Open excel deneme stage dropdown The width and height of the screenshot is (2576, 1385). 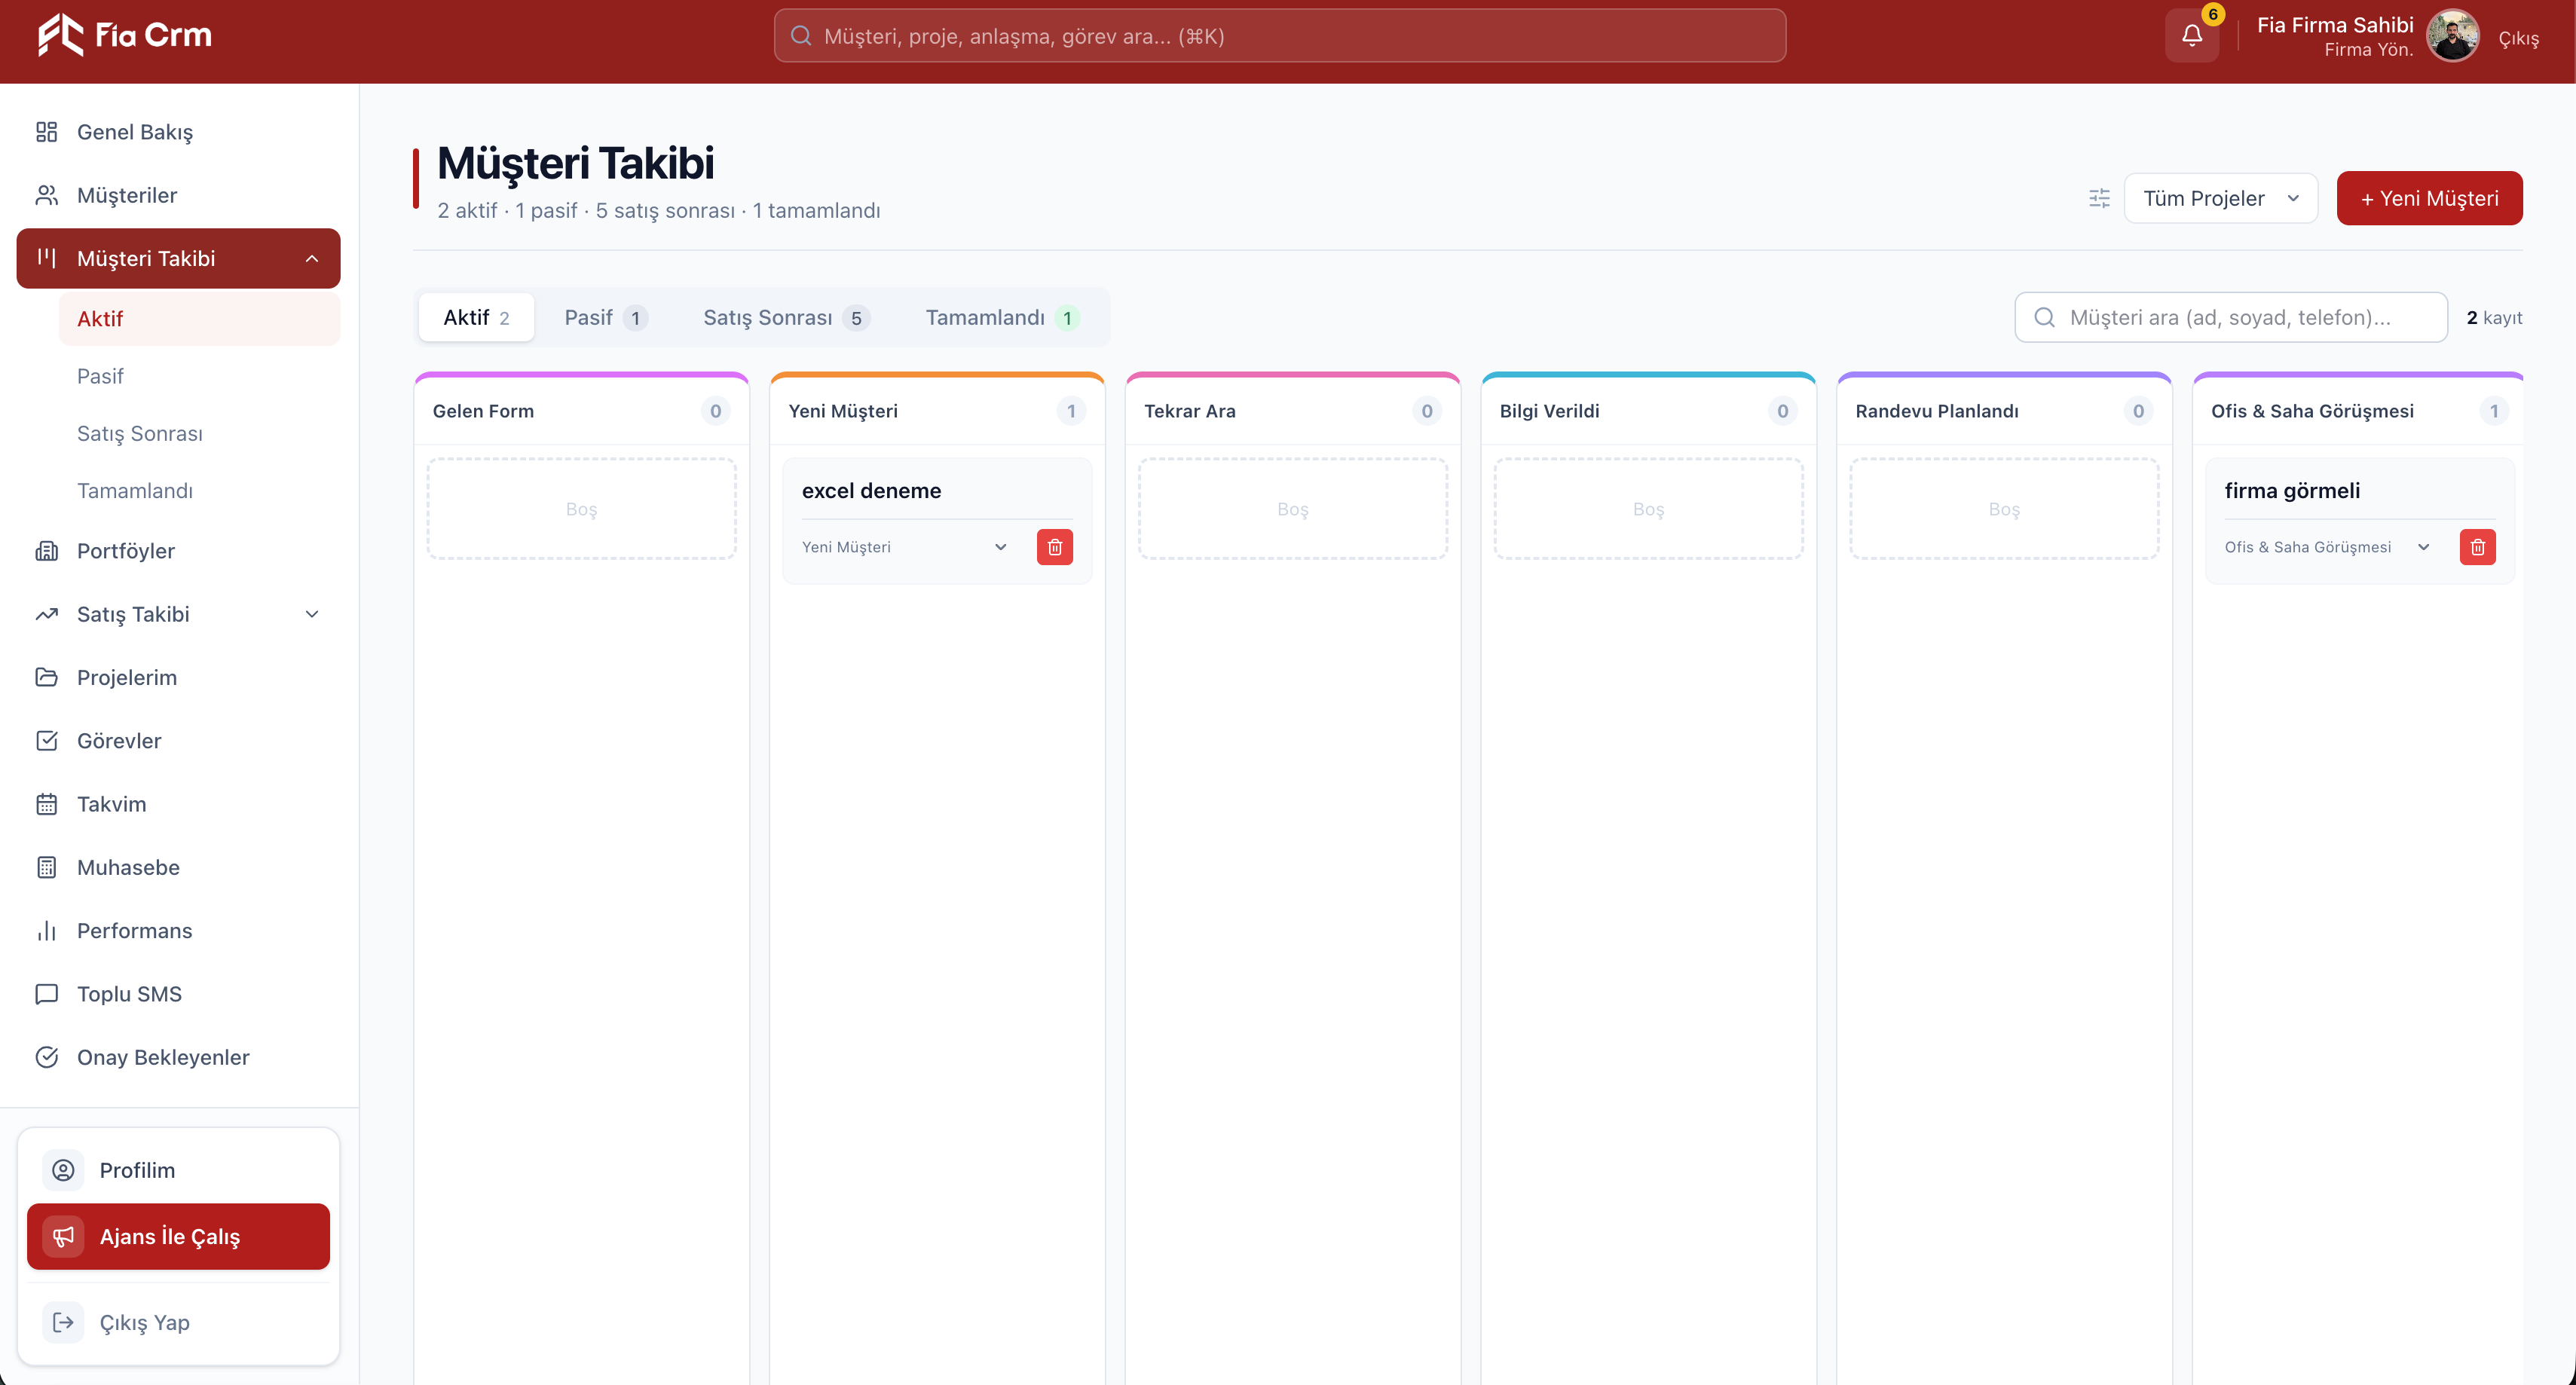coord(907,547)
